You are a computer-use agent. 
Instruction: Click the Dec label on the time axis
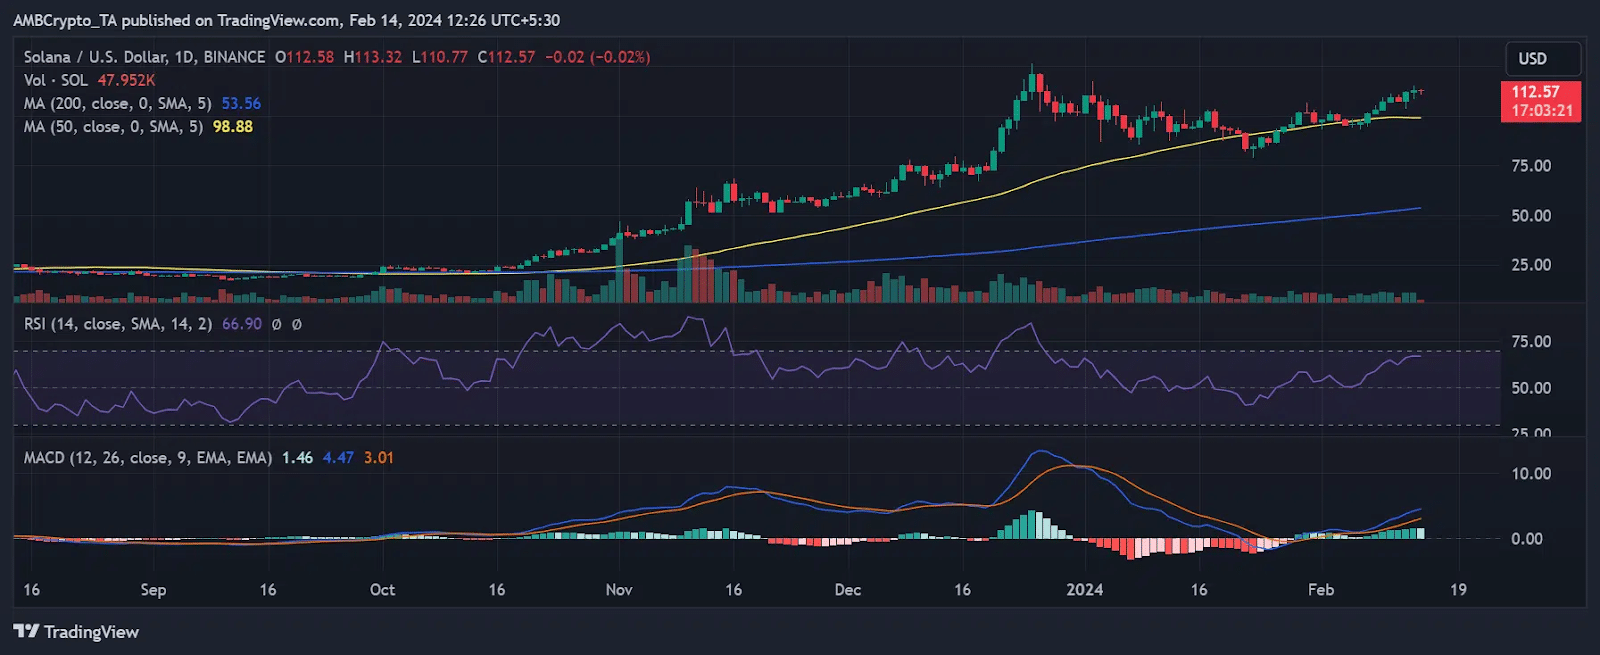coord(848,590)
